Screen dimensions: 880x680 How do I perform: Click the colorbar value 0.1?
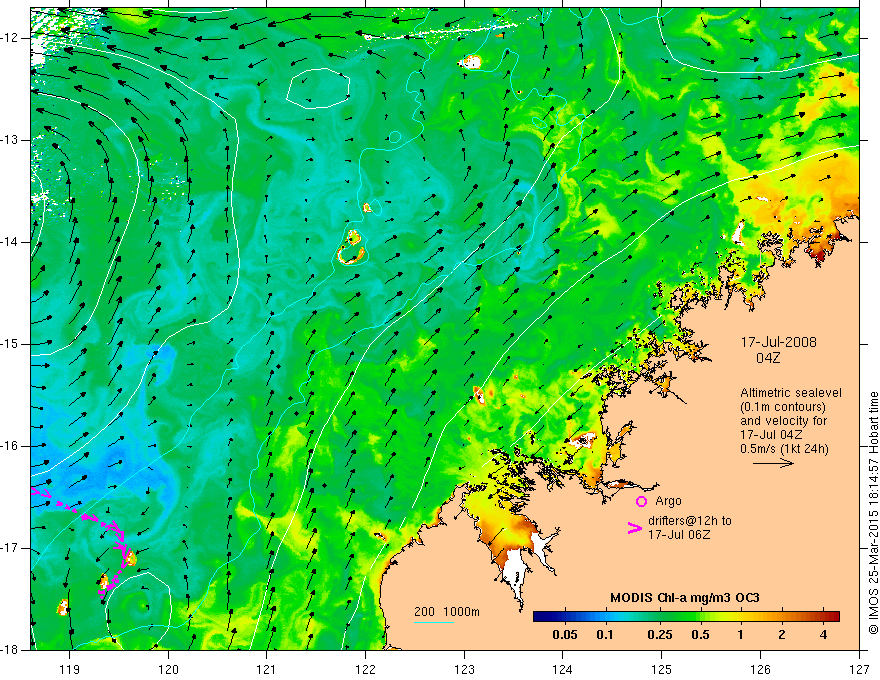[604, 635]
